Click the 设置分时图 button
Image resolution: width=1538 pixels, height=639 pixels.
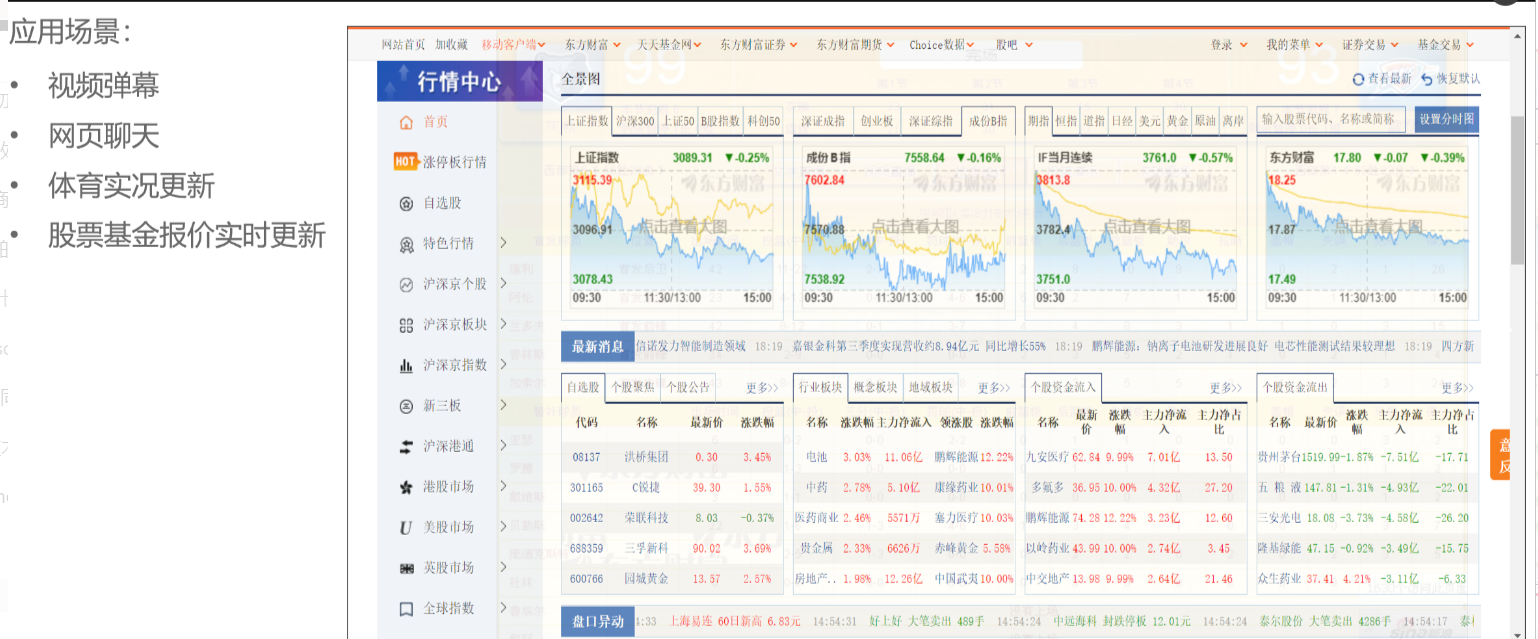(1446, 119)
